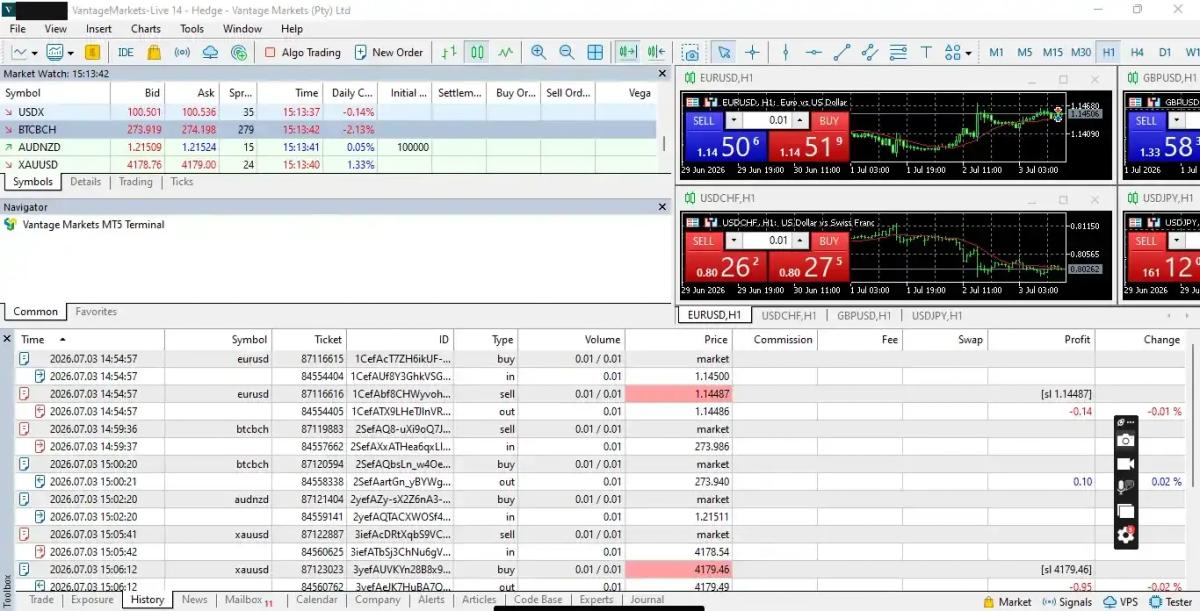Click USDCHF SELL button
The image size is (1200, 611).
pyautogui.click(x=703, y=241)
